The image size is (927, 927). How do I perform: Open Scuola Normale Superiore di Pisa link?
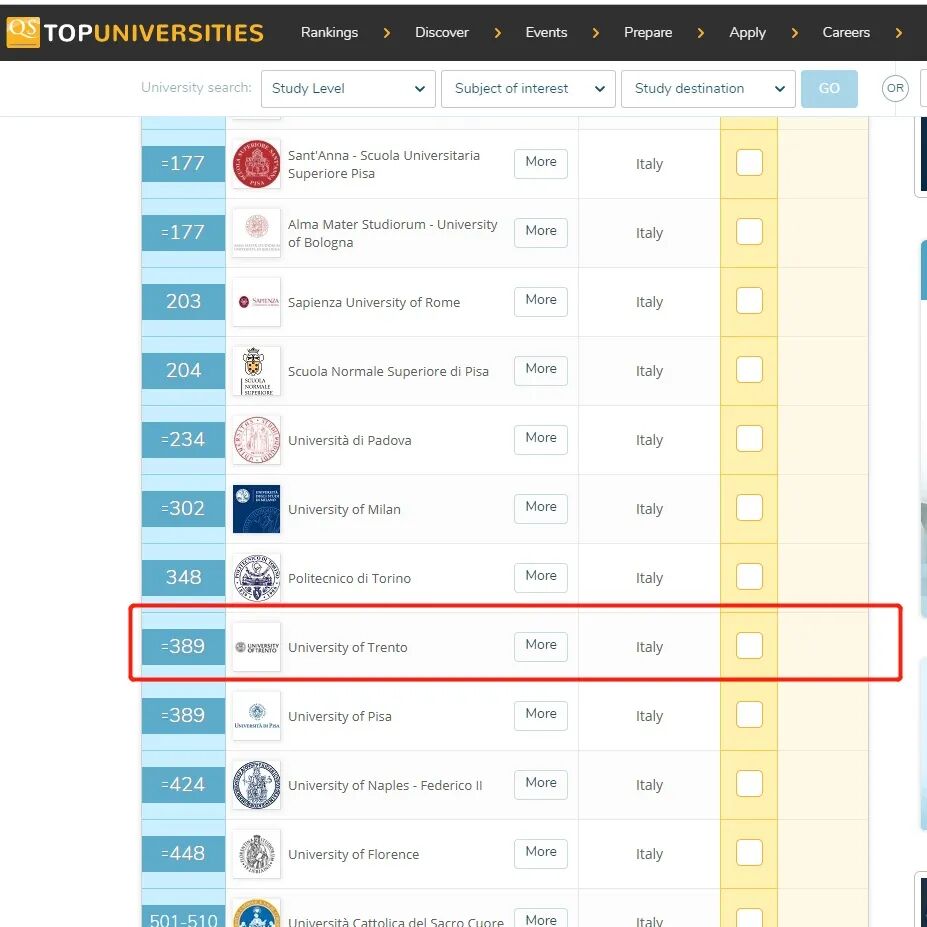388,371
